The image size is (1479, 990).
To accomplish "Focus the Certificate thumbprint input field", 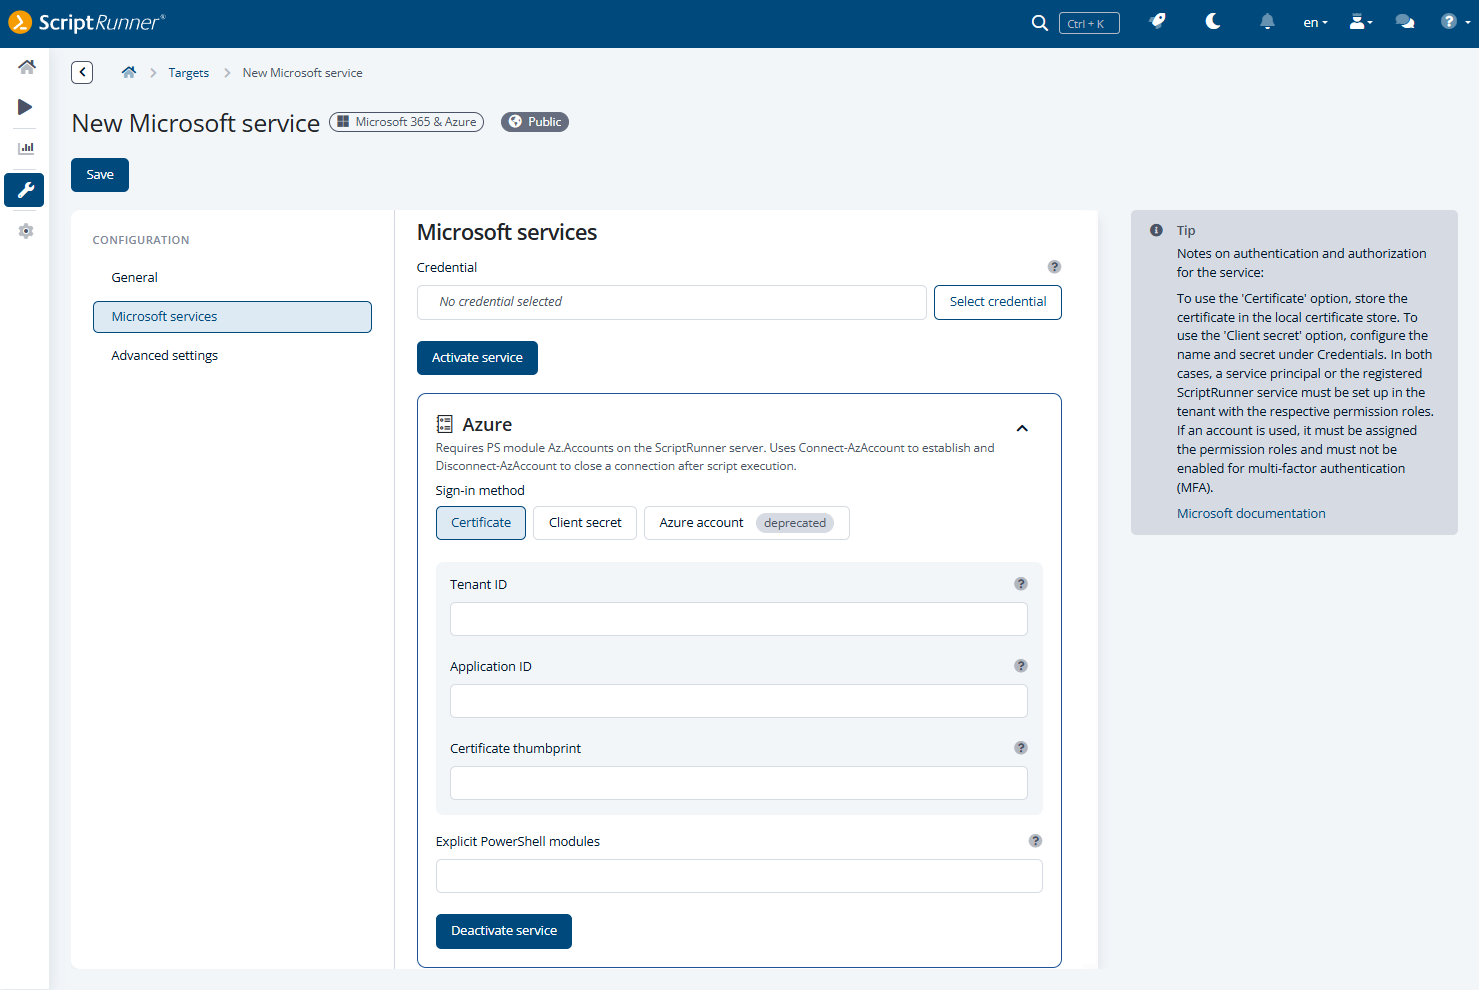I will pyautogui.click(x=738, y=783).
